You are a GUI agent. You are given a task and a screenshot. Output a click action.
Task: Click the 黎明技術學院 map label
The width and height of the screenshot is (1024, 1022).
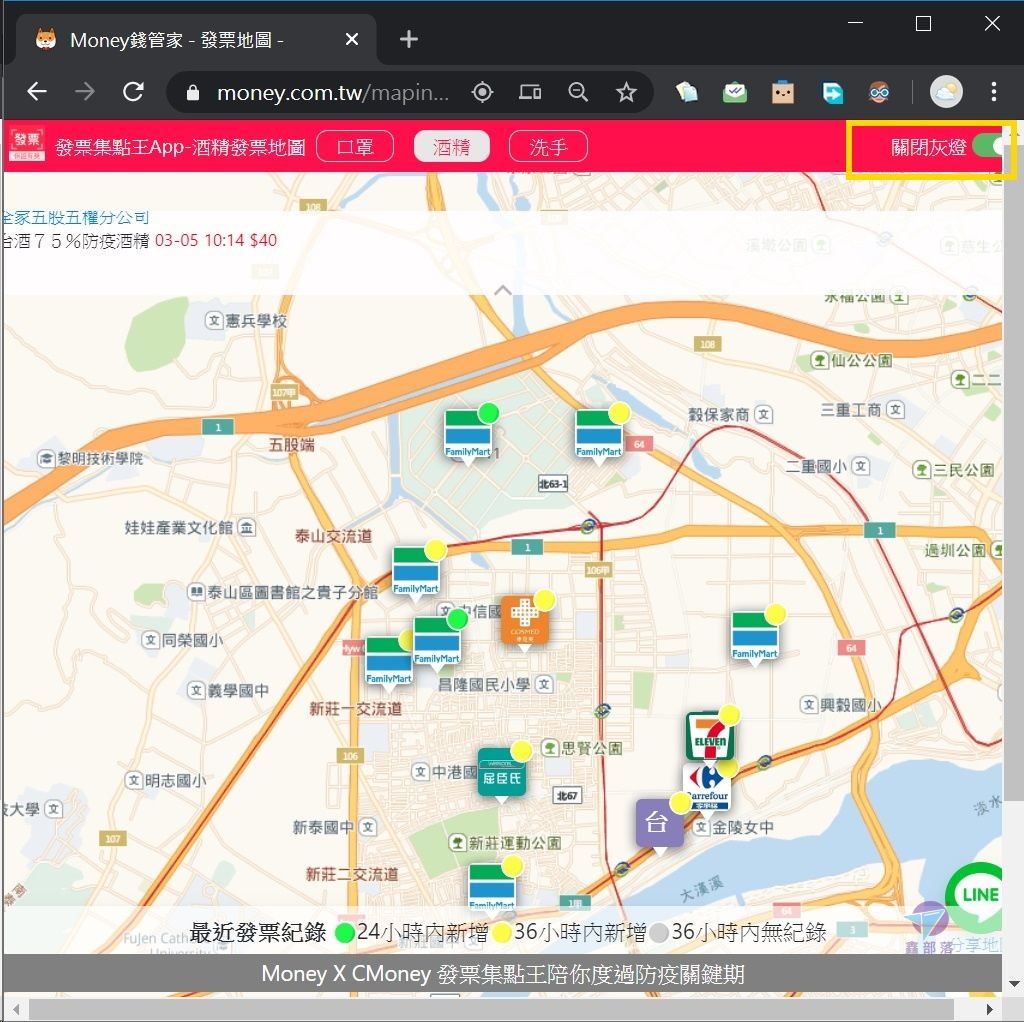coord(90,458)
